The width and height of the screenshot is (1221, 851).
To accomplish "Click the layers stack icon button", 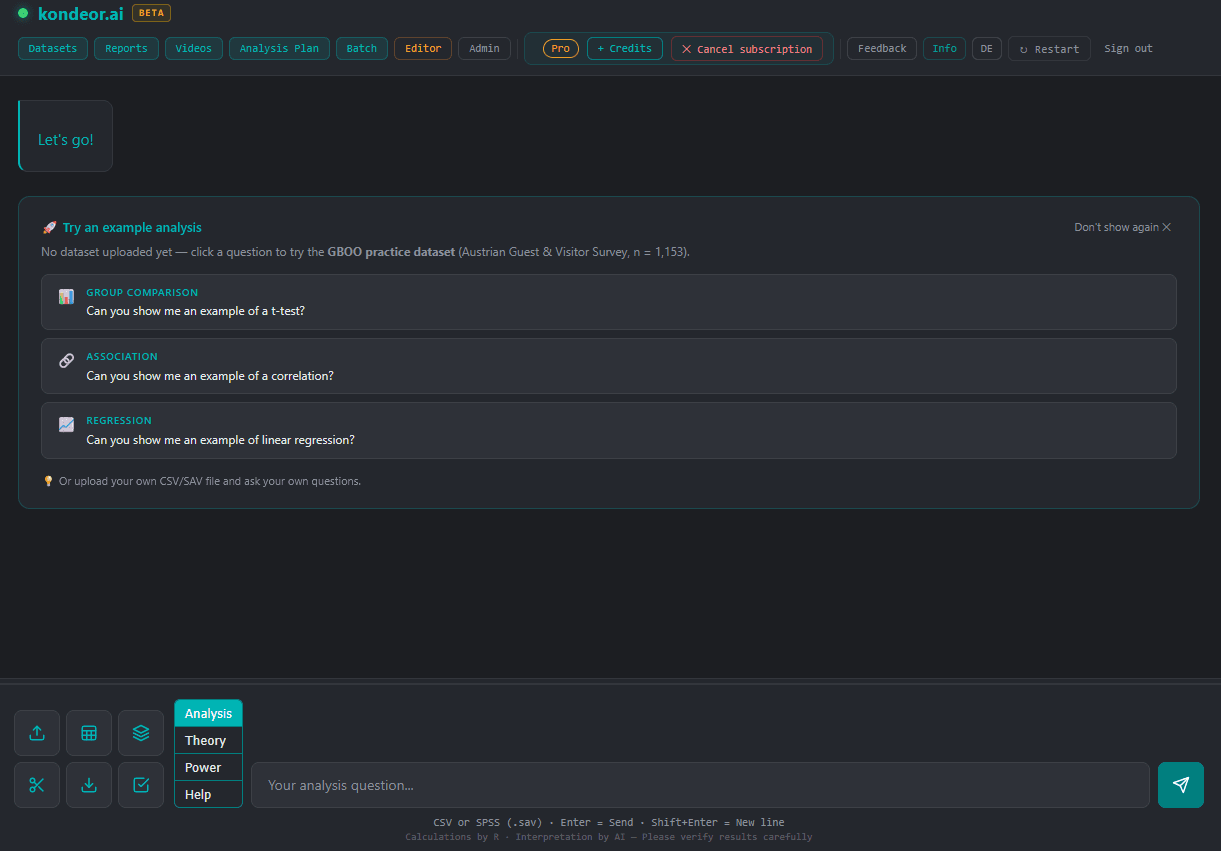I will [141, 733].
